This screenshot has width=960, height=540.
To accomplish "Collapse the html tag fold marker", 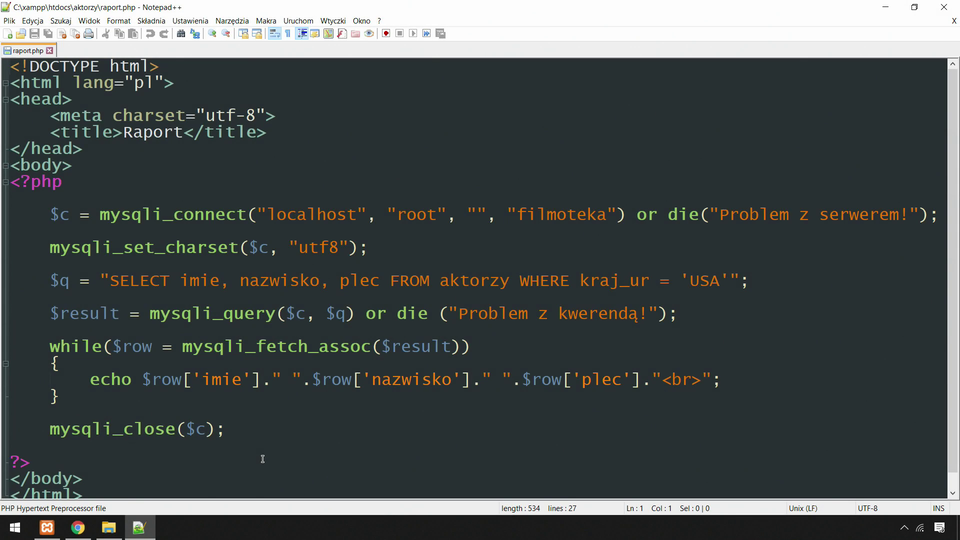I will (6, 84).
